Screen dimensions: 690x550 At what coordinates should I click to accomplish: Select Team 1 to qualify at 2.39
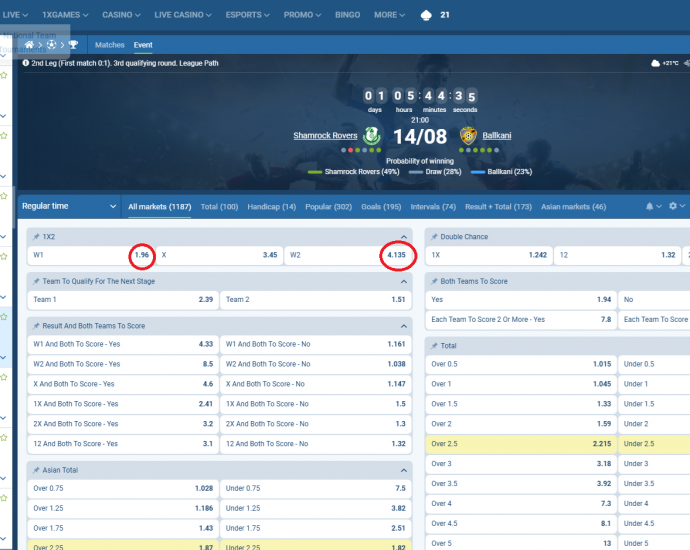click(x=123, y=300)
